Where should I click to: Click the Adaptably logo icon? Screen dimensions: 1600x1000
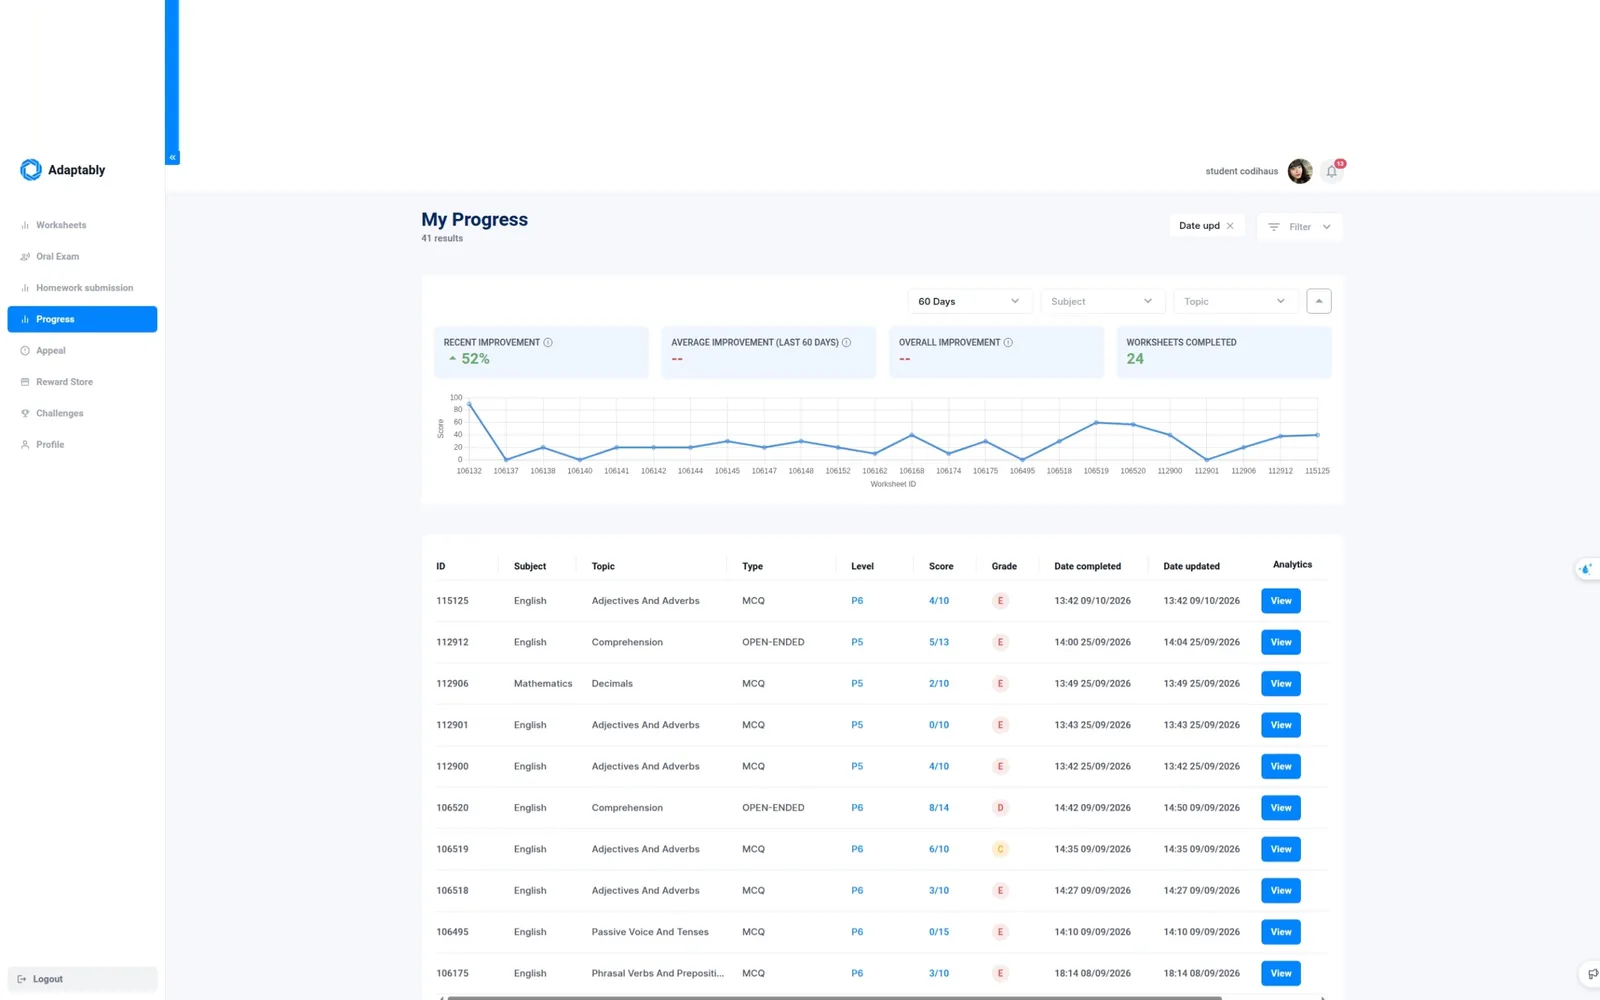click(31, 170)
